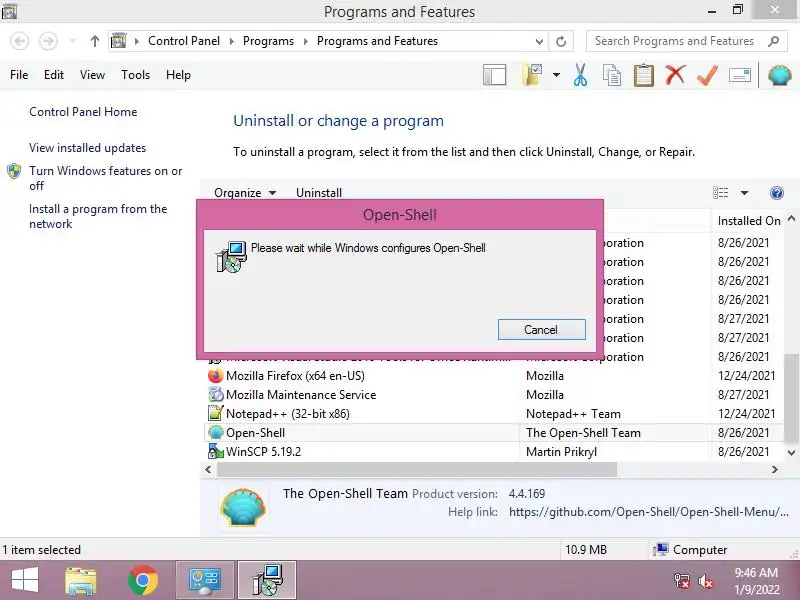Click the Copy toolbar icon

point(612,75)
